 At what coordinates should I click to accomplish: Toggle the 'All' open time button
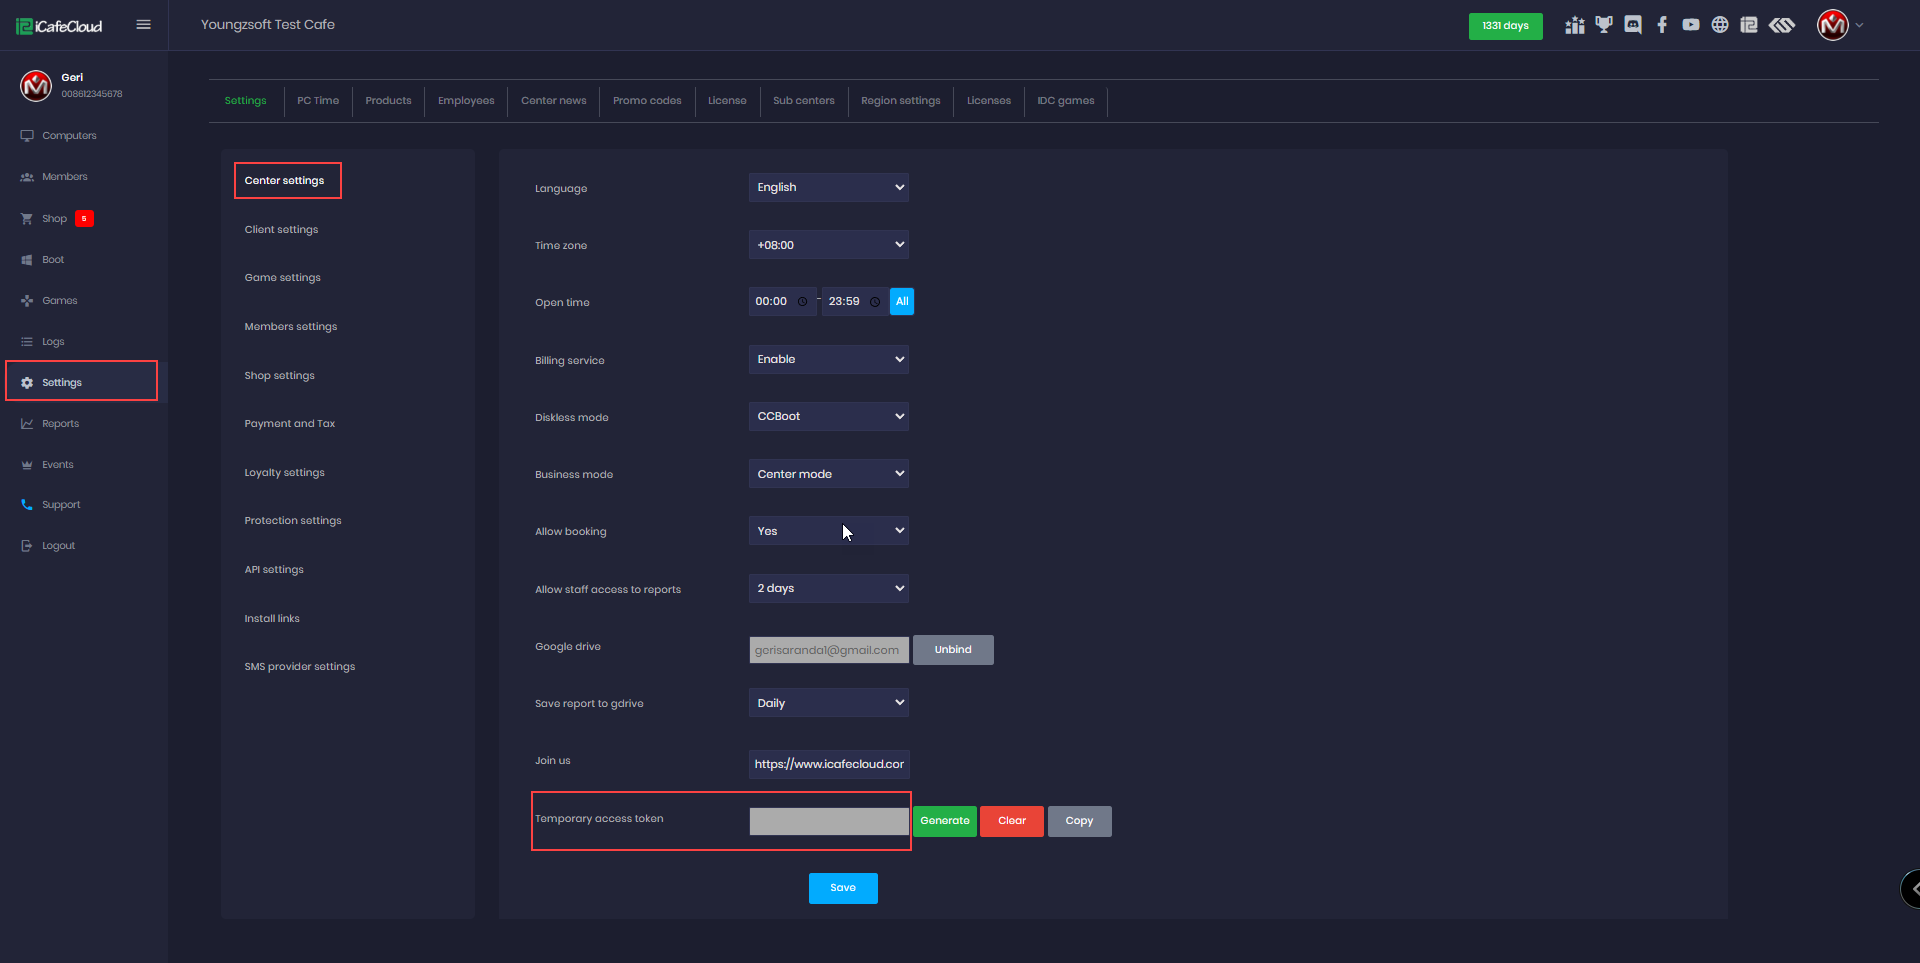point(901,302)
